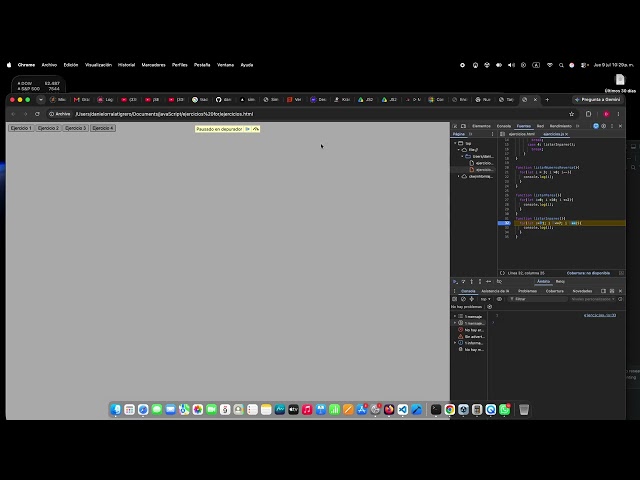Toggle the live expression eye icon
640x480 pixels.
pyautogui.click(x=499, y=299)
